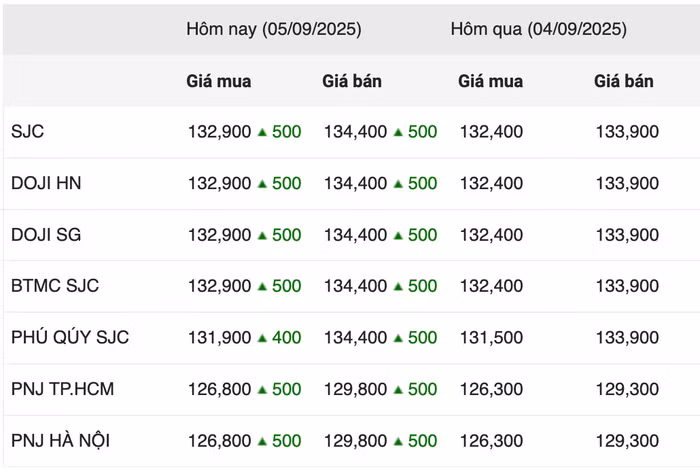
Task: Select the Hôm nay (05/09/2025) column header
Action: [273, 29]
